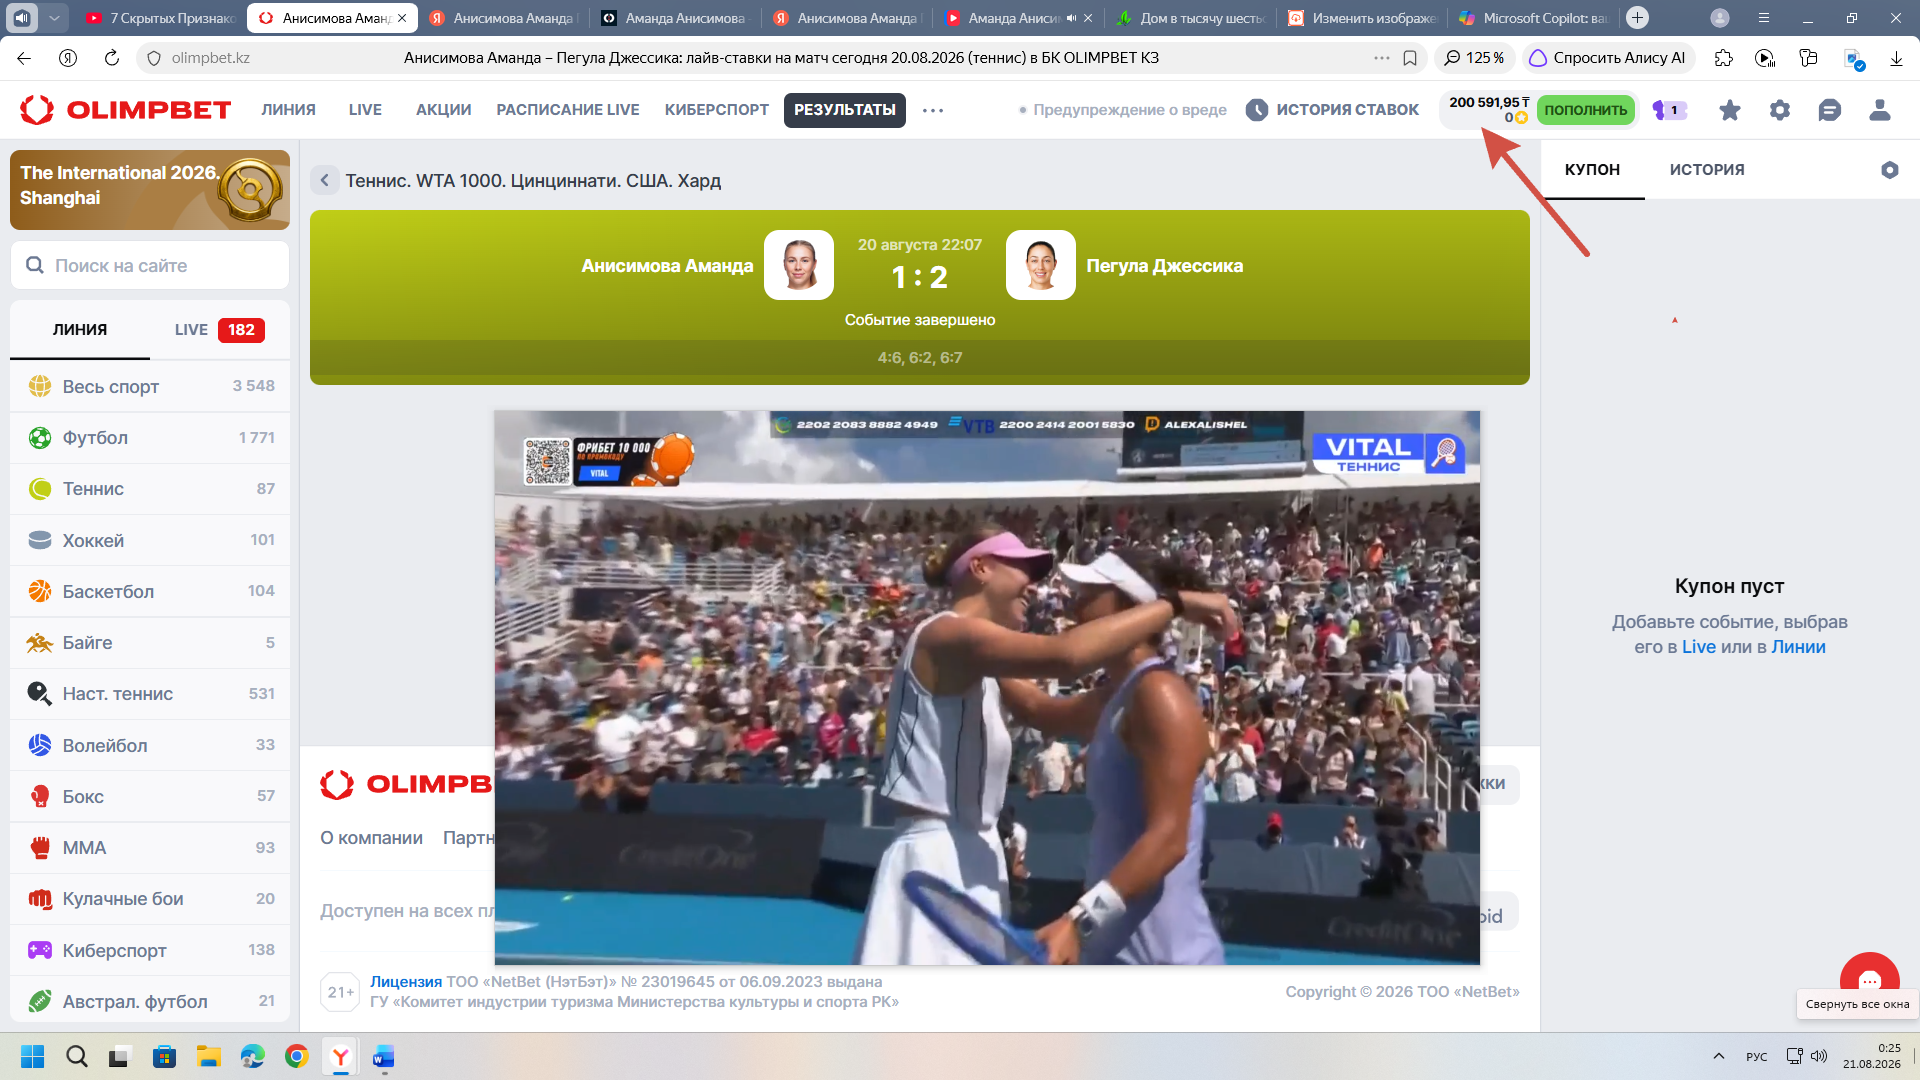Open the red support chat bubble
Image resolution: width=1920 pixels, height=1080 pixels.
[x=1869, y=979]
